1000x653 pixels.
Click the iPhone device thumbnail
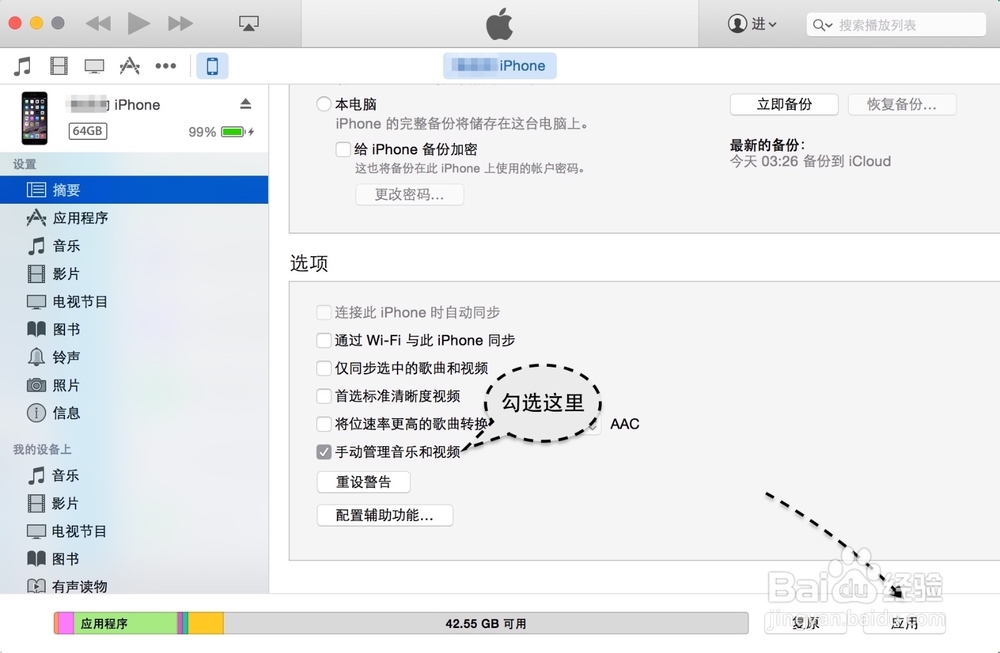(34, 118)
